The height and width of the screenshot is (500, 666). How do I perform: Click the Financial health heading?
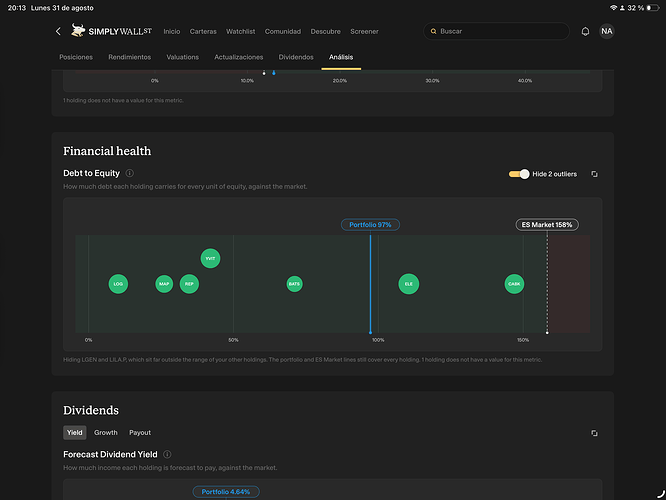pyautogui.click(x=107, y=151)
